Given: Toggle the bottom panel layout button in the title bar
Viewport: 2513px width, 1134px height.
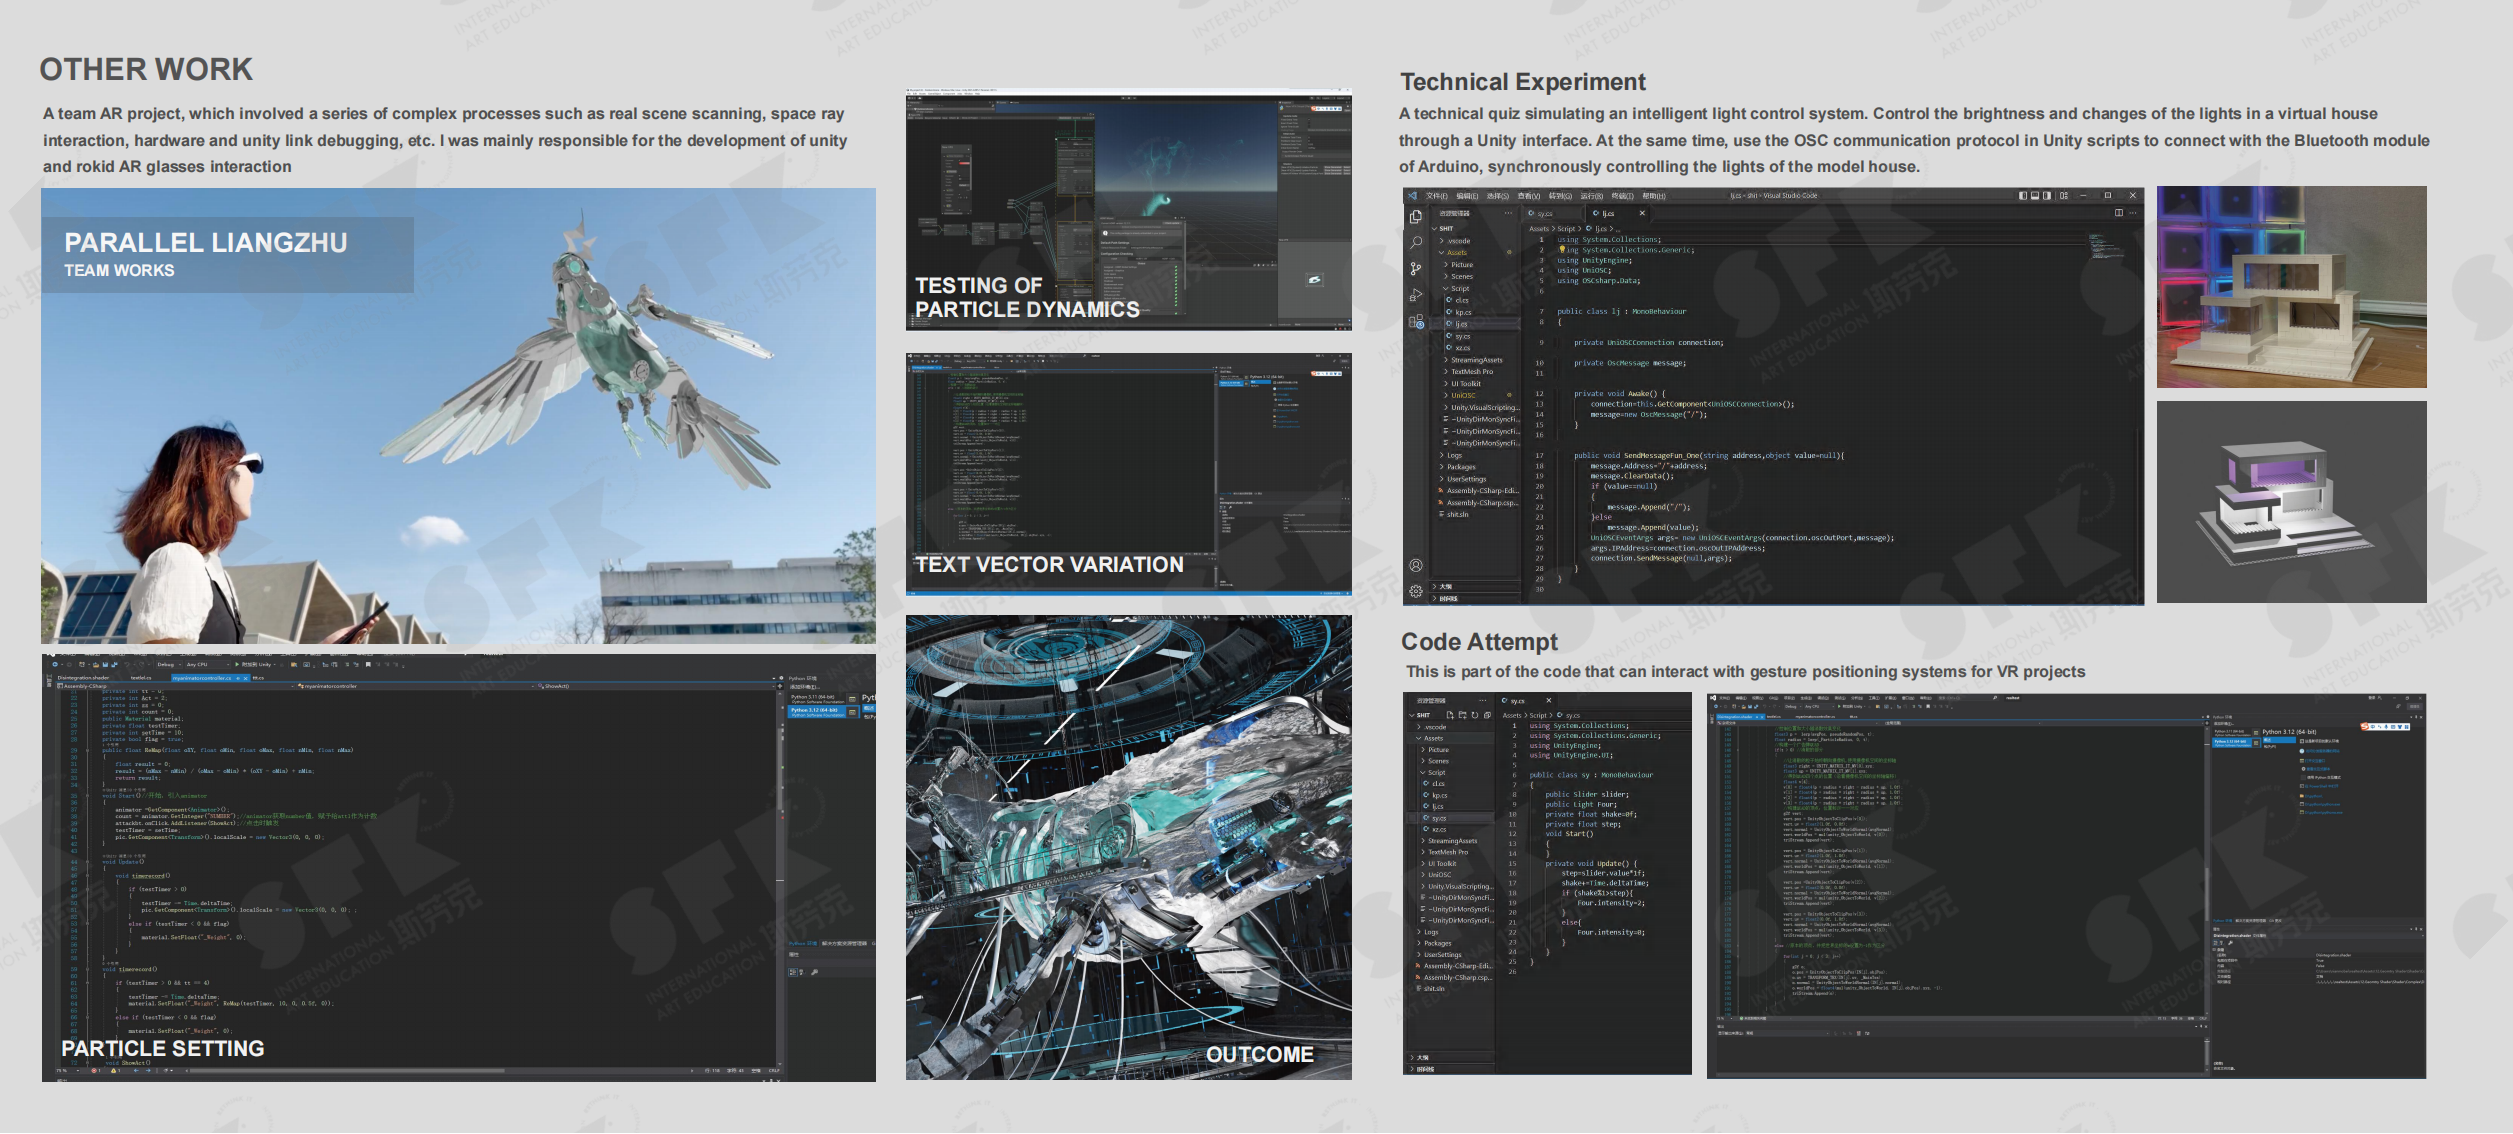Looking at the screenshot, I should point(2035,196).
